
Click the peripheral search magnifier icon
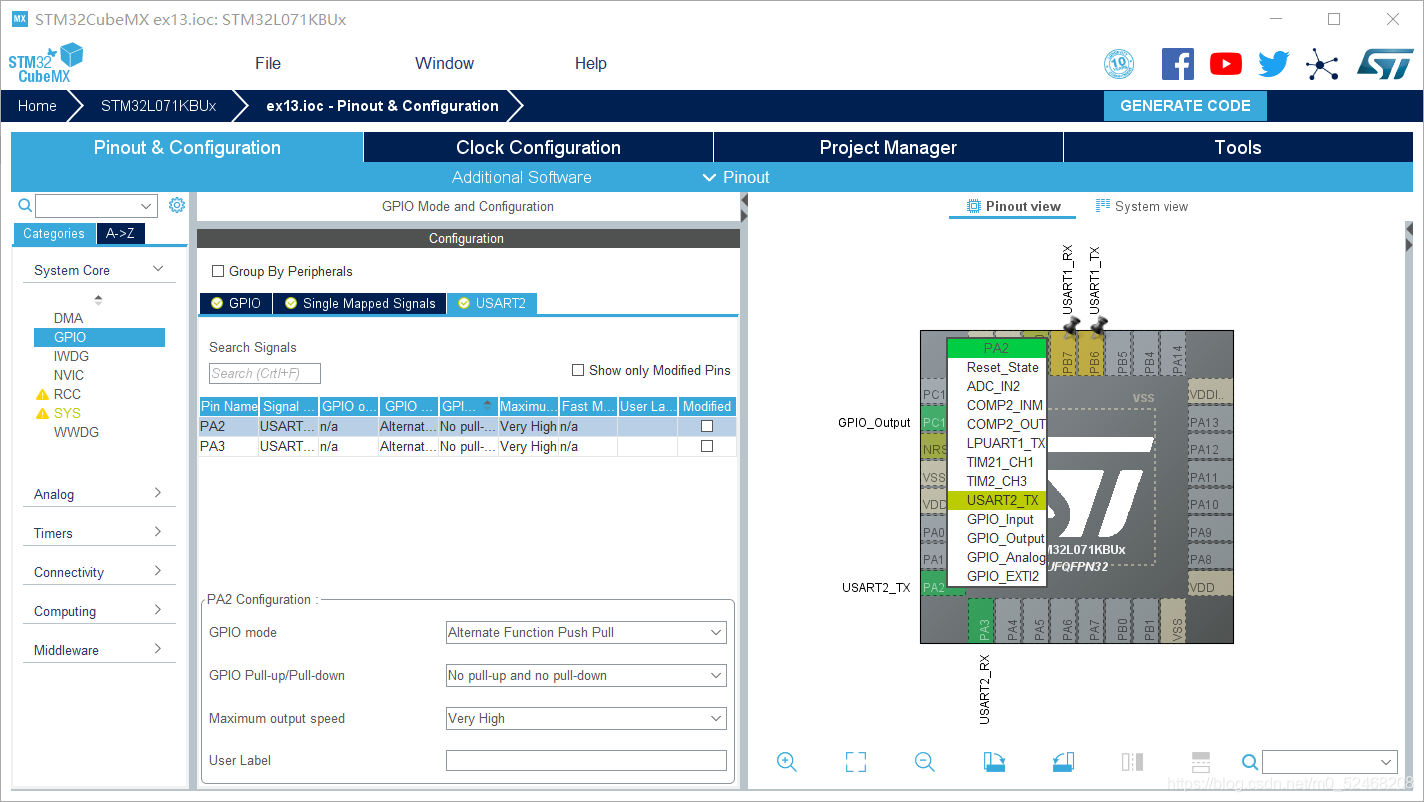[x=26, y=205]
